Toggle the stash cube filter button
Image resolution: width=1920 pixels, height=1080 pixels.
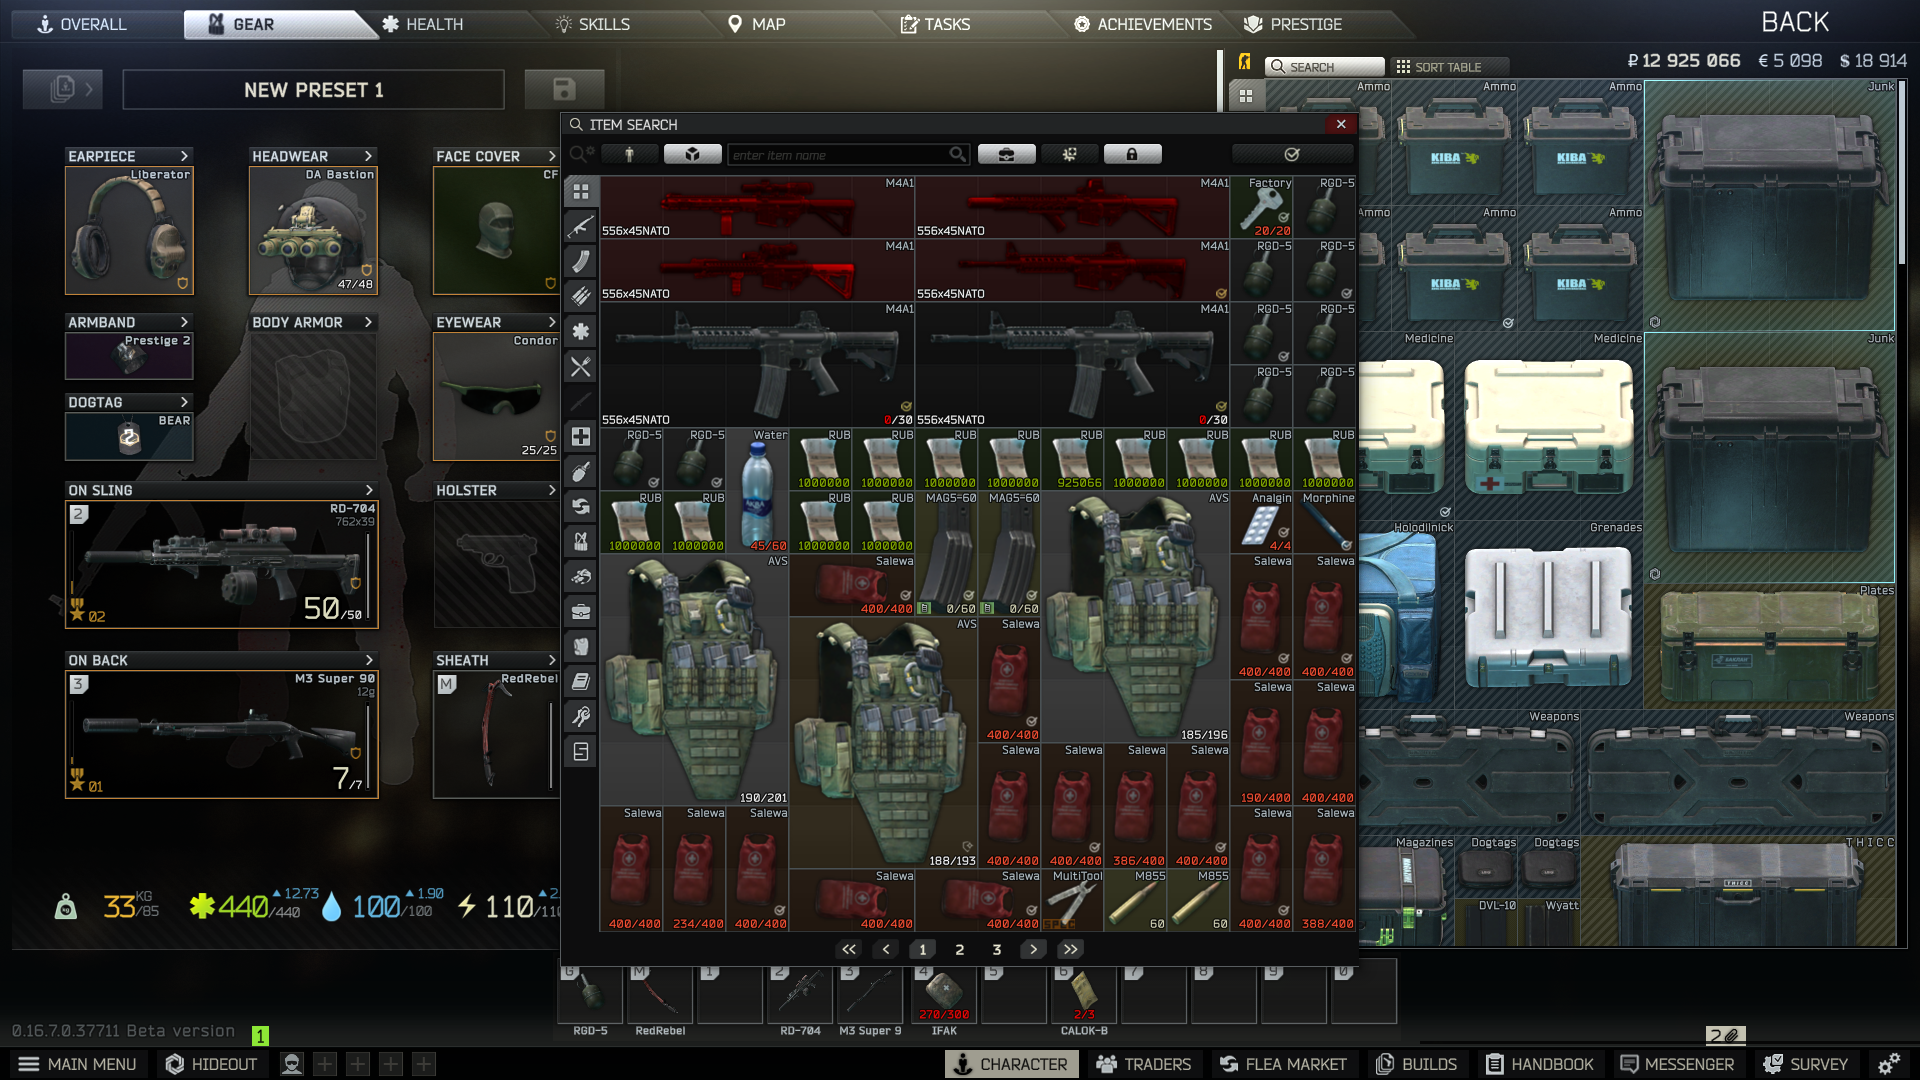(692, 154)
